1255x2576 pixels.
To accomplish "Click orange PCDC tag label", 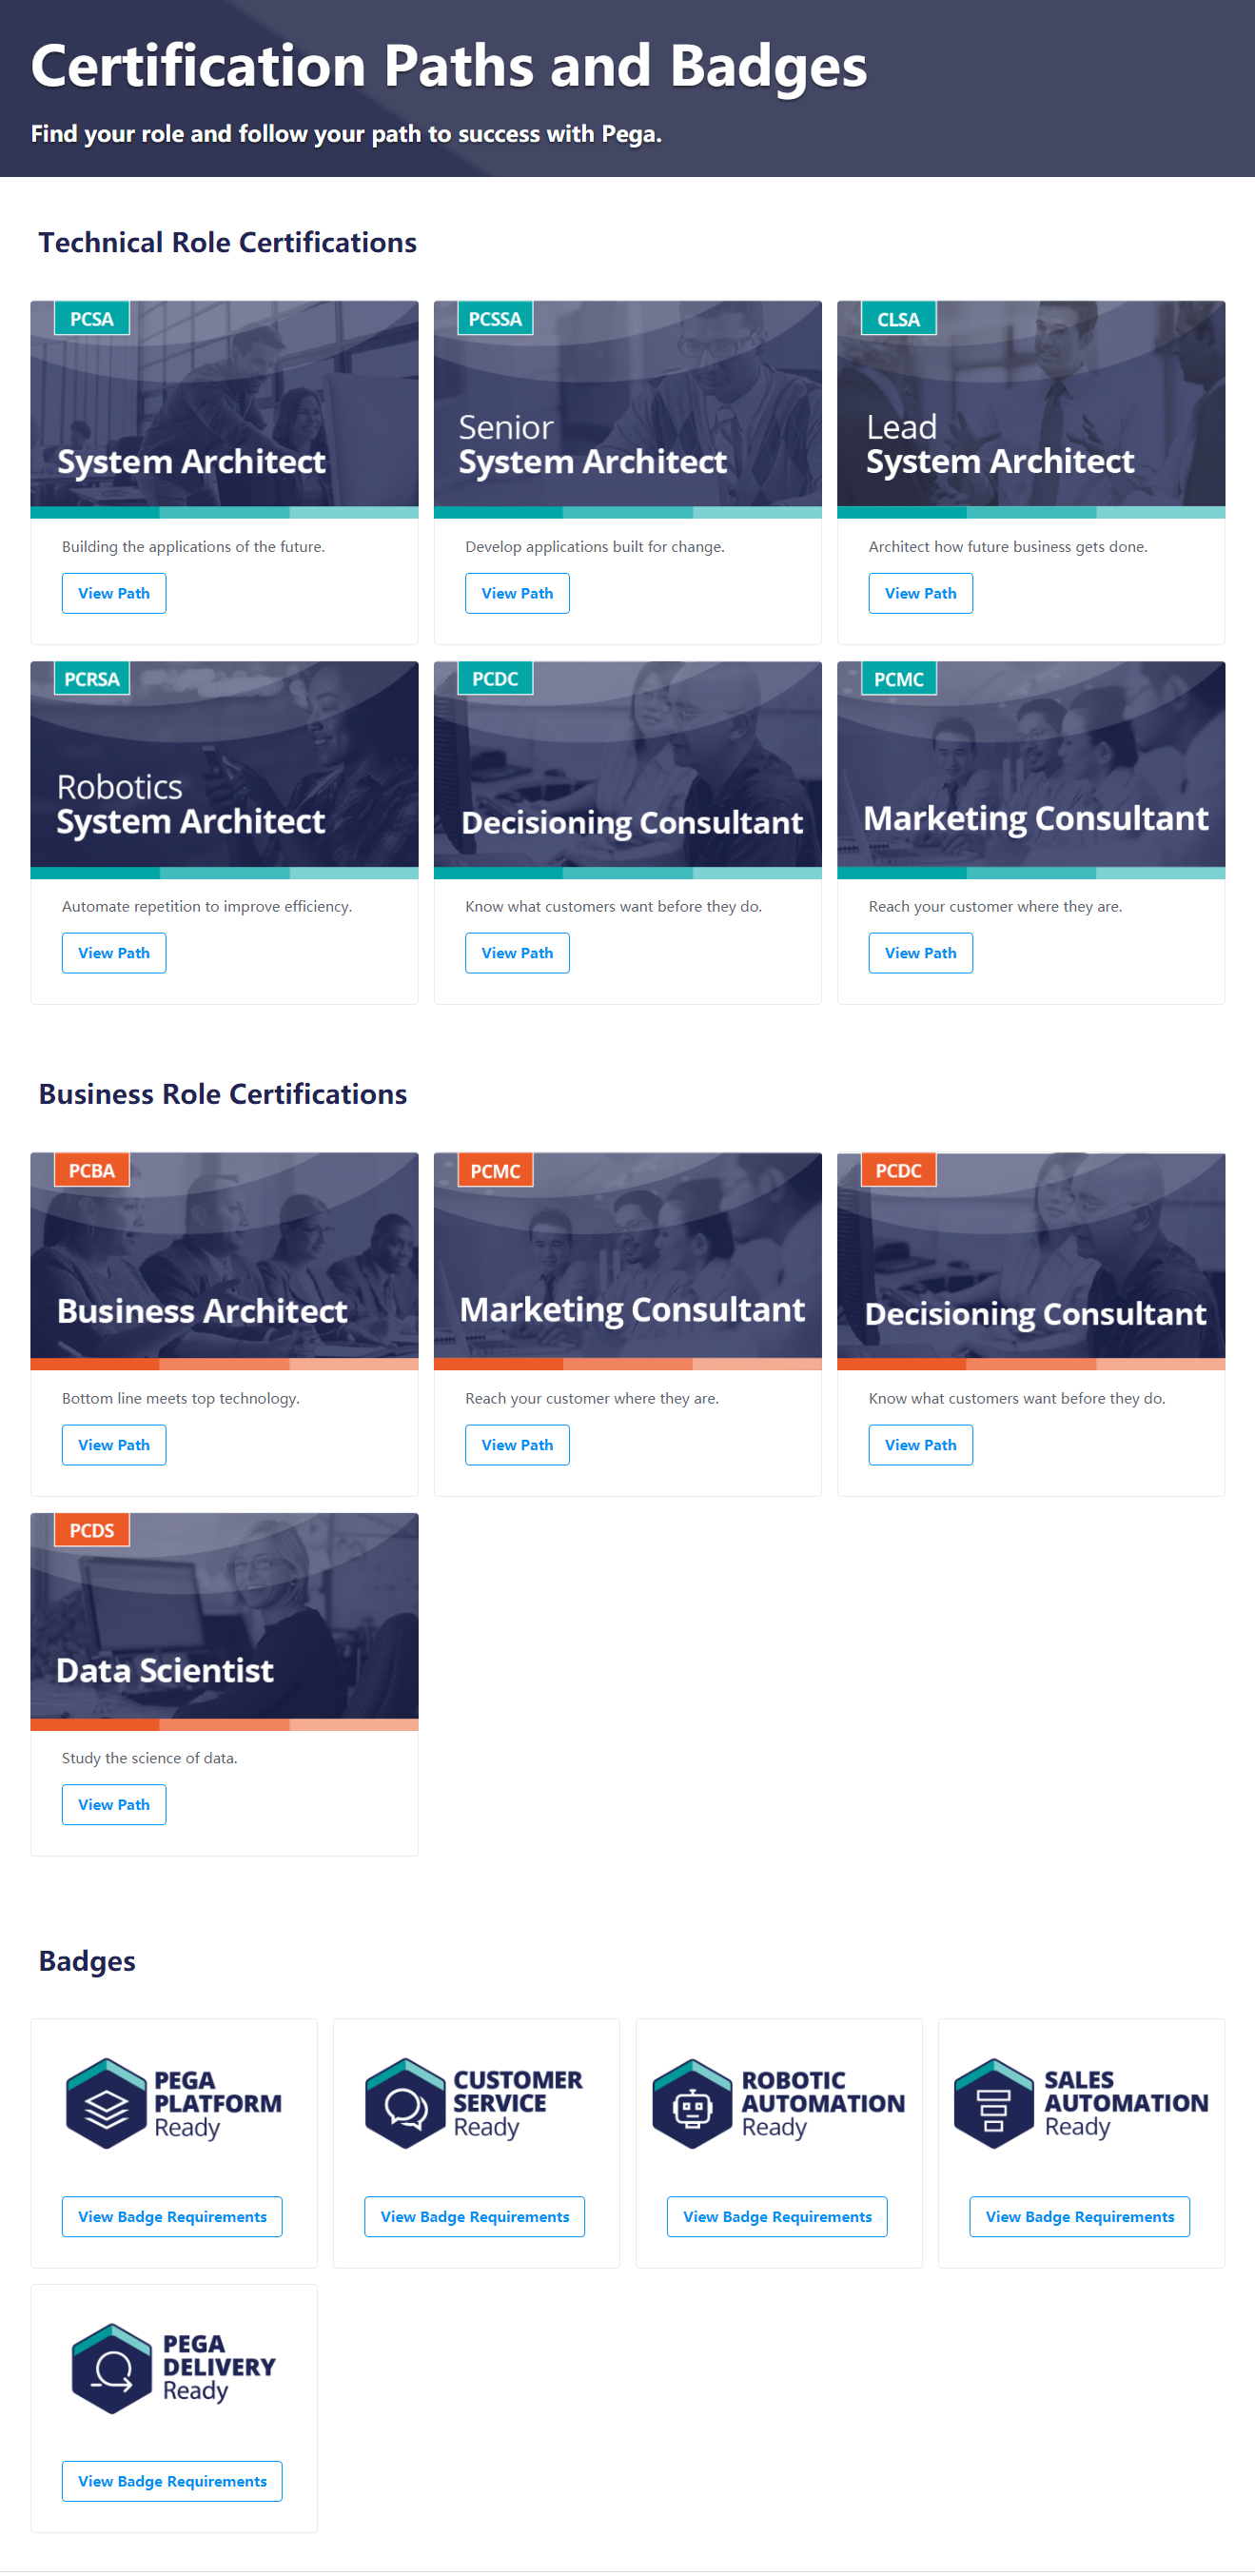I will 898,1171.
